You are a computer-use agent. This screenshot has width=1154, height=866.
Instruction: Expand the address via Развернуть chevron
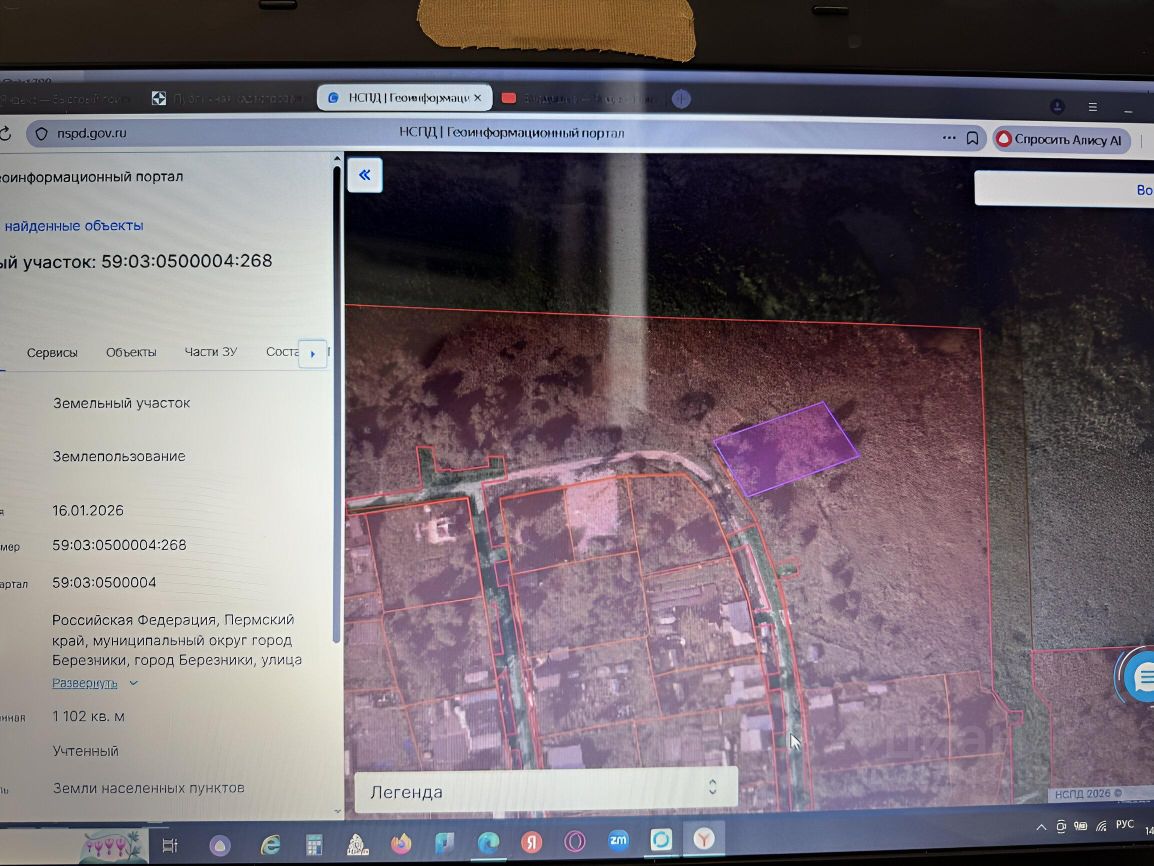(x=133, y=683)
